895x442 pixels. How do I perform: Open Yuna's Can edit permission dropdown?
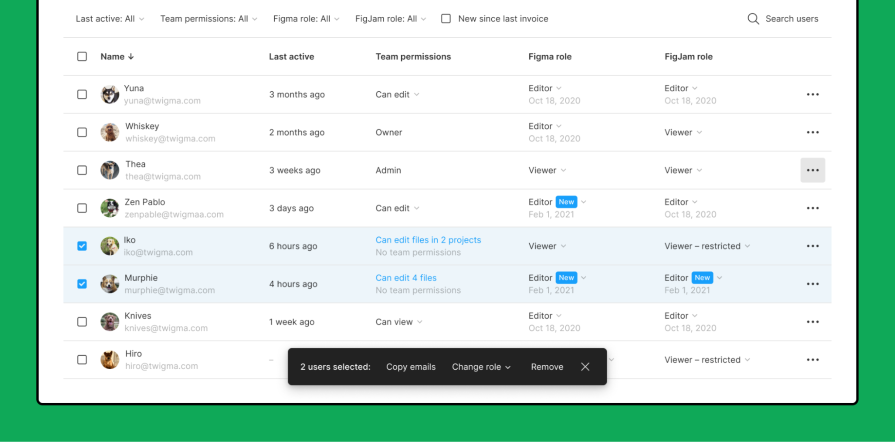[397, 94]
